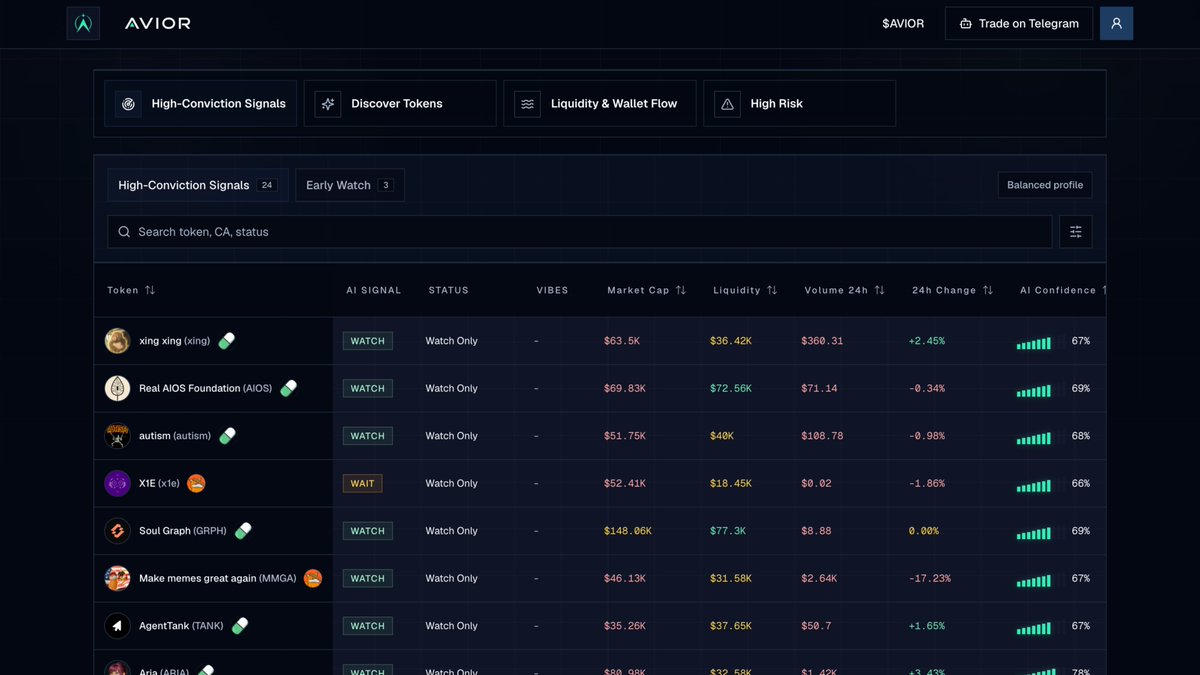Click the waves icon on Liquidity & Wallet Flow
Screen dimensions: 1200x675
[527, 104]
